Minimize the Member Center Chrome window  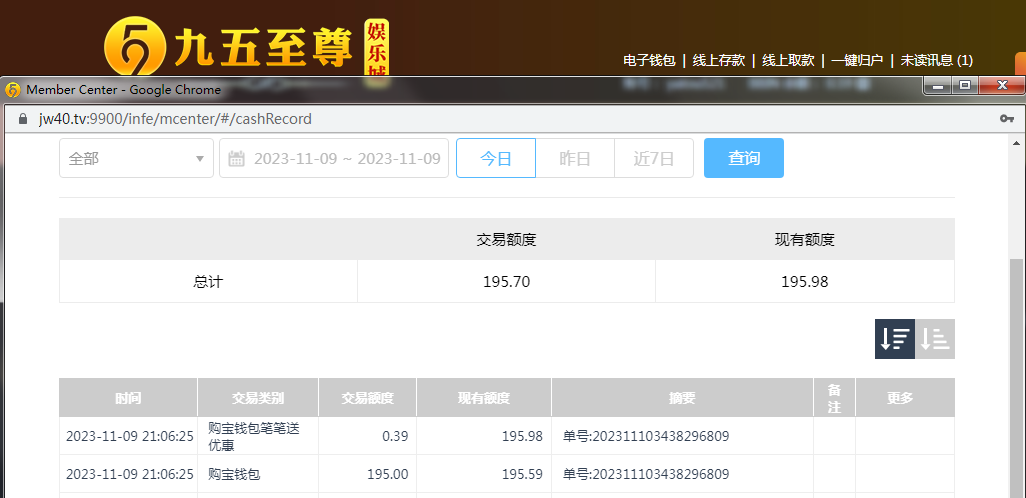pos(938,86)
